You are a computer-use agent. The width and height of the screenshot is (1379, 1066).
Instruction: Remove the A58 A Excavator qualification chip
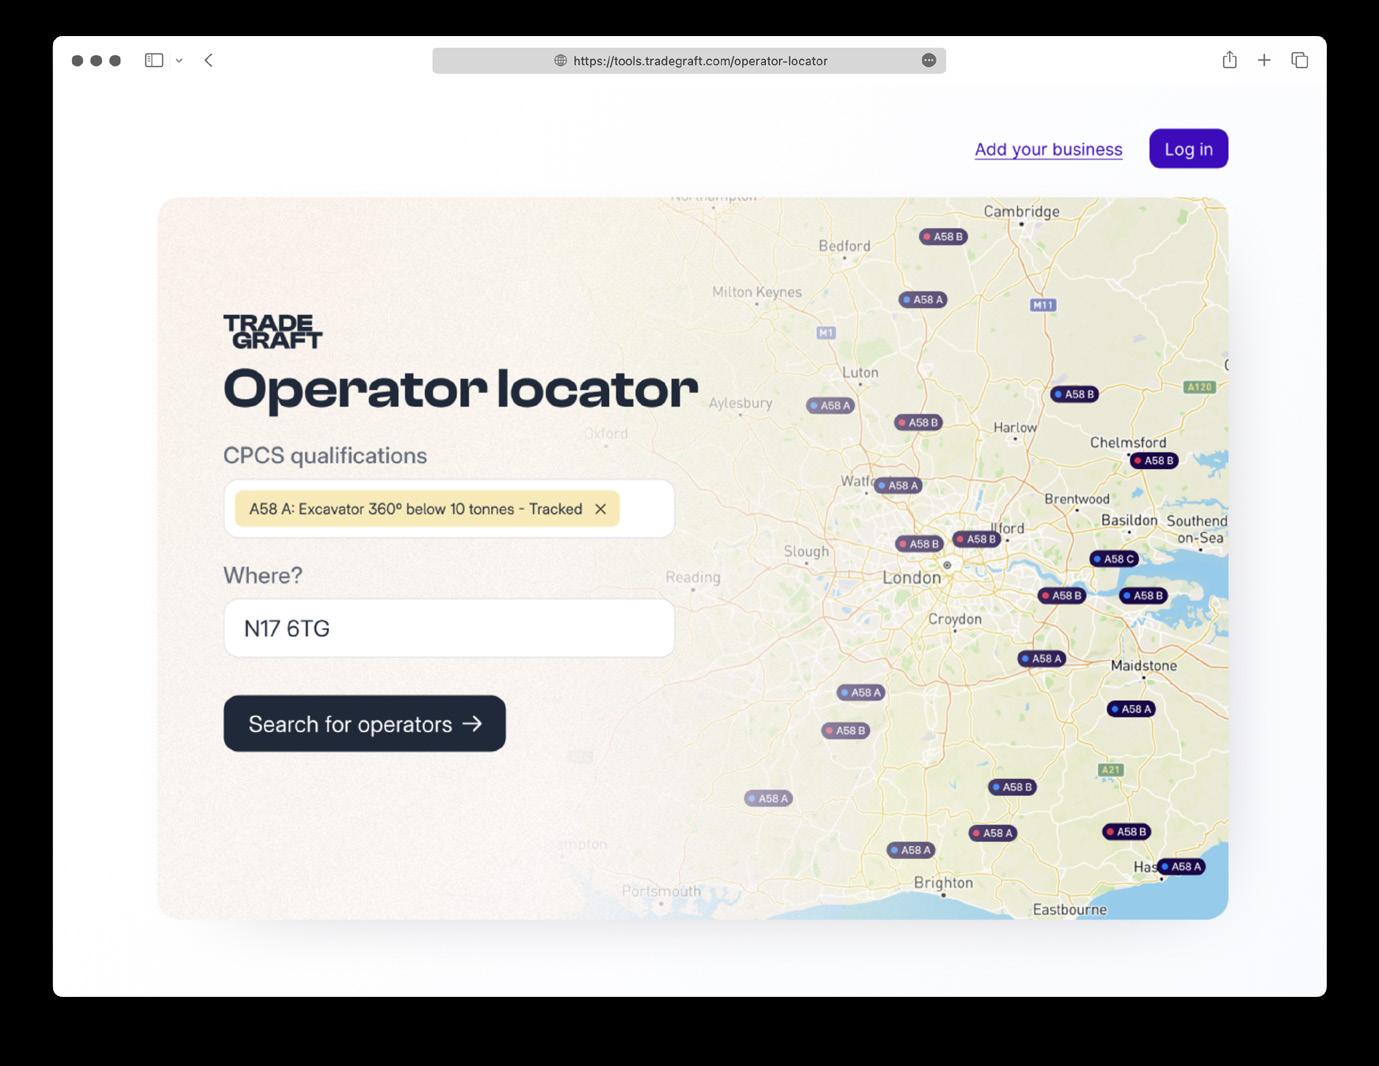[x=600, y=509]
